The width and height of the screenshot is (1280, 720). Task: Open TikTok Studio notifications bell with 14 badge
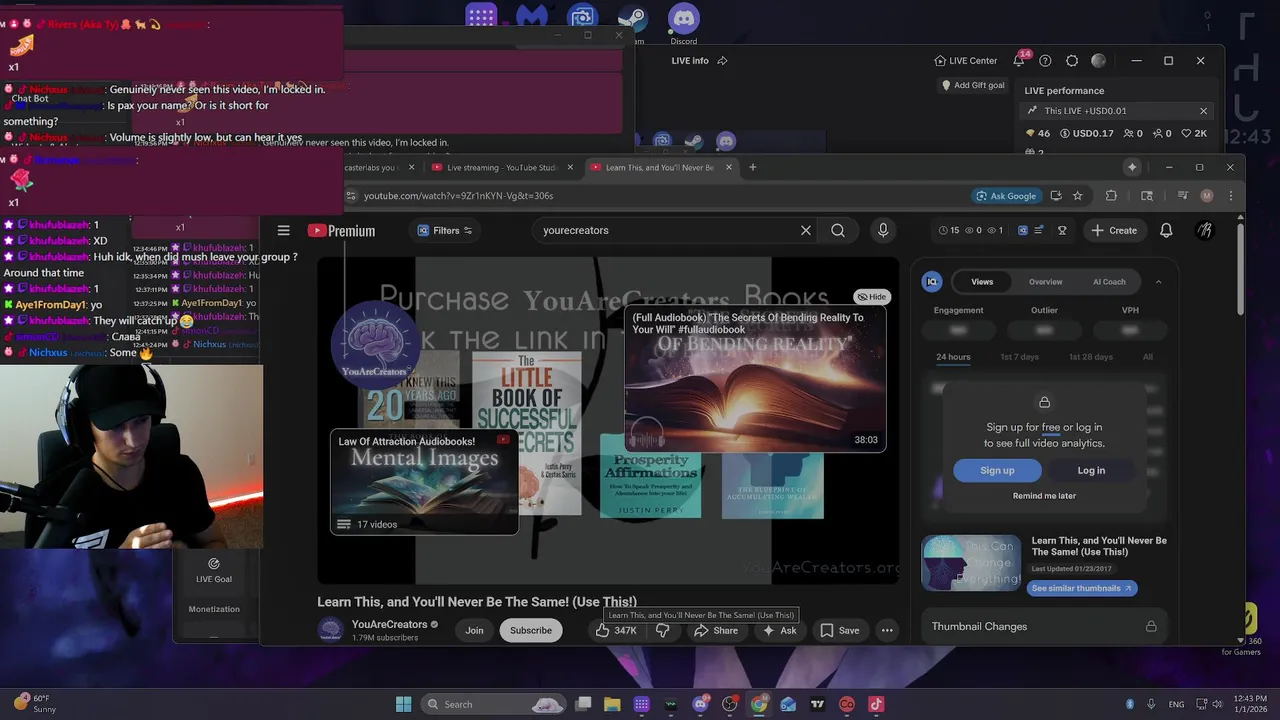click(x=1020, y=59)
